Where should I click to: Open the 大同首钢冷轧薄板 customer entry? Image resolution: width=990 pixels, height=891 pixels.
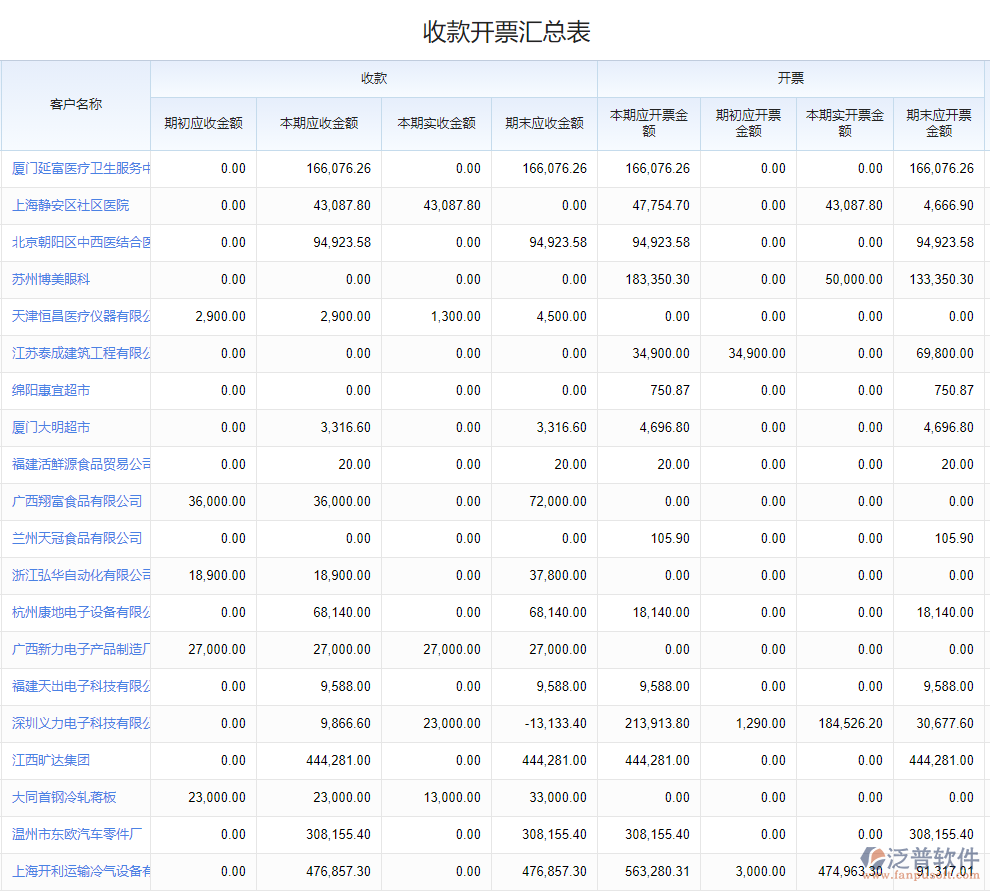point(64,797)
